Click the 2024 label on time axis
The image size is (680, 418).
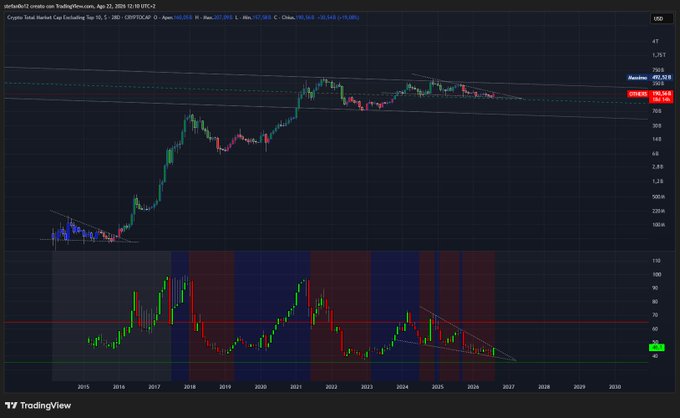402,387
